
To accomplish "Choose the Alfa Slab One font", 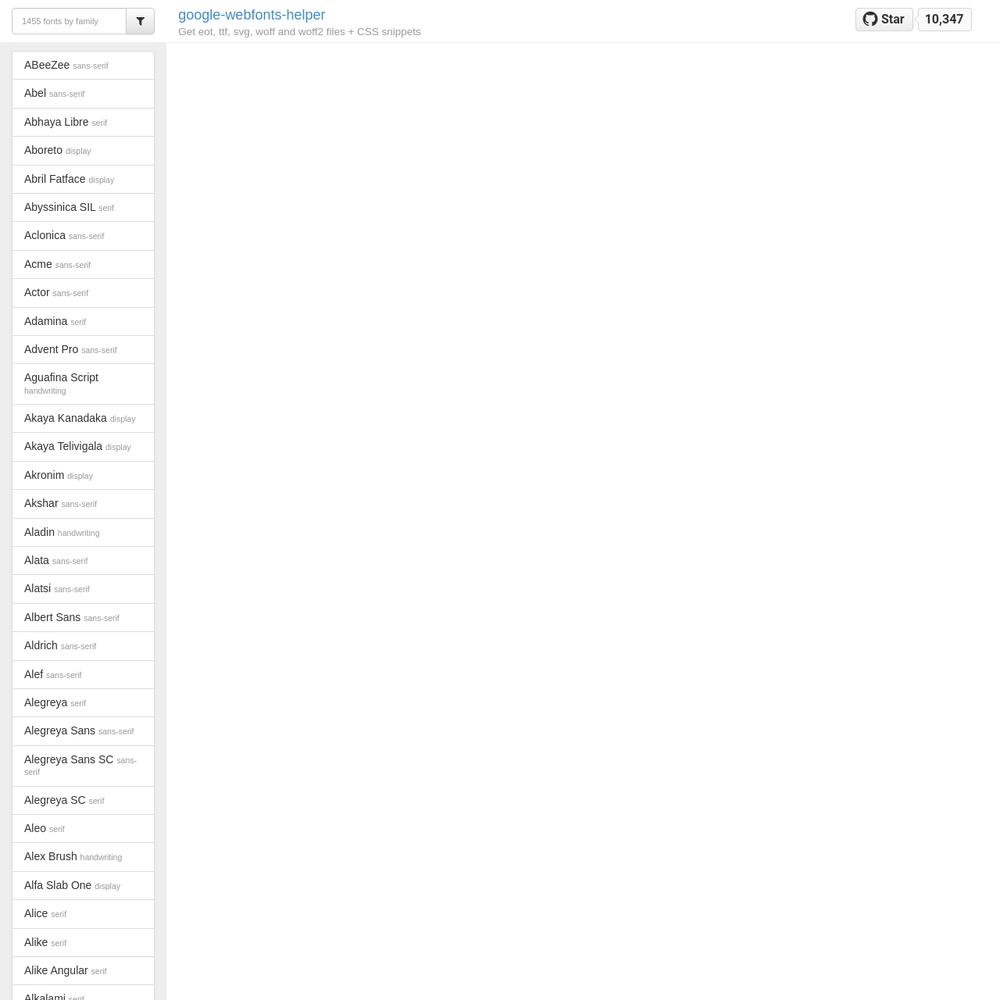I will (83, 886).
